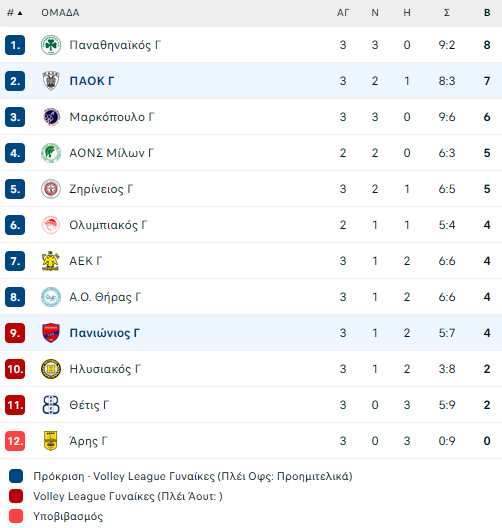Click the Panionios shield logo

[51, 333]
